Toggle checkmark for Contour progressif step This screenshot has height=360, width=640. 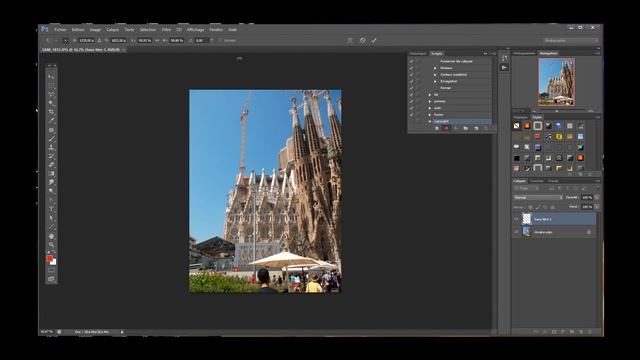(x=411, y=75)
